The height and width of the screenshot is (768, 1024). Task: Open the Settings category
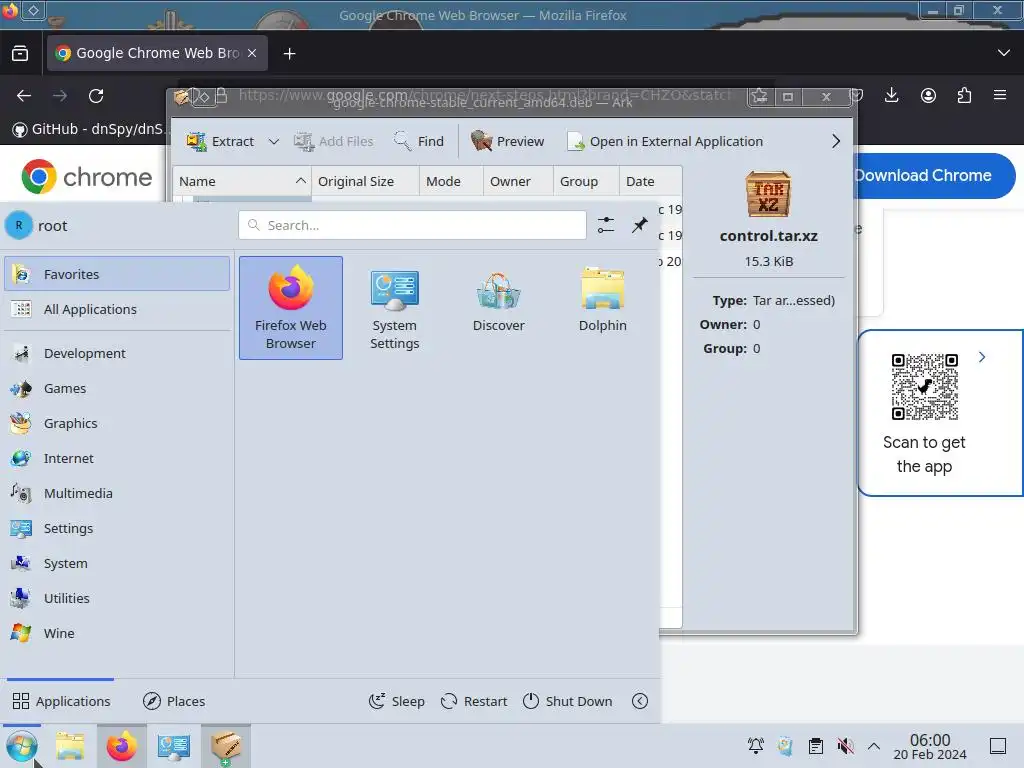click(117, 528)
